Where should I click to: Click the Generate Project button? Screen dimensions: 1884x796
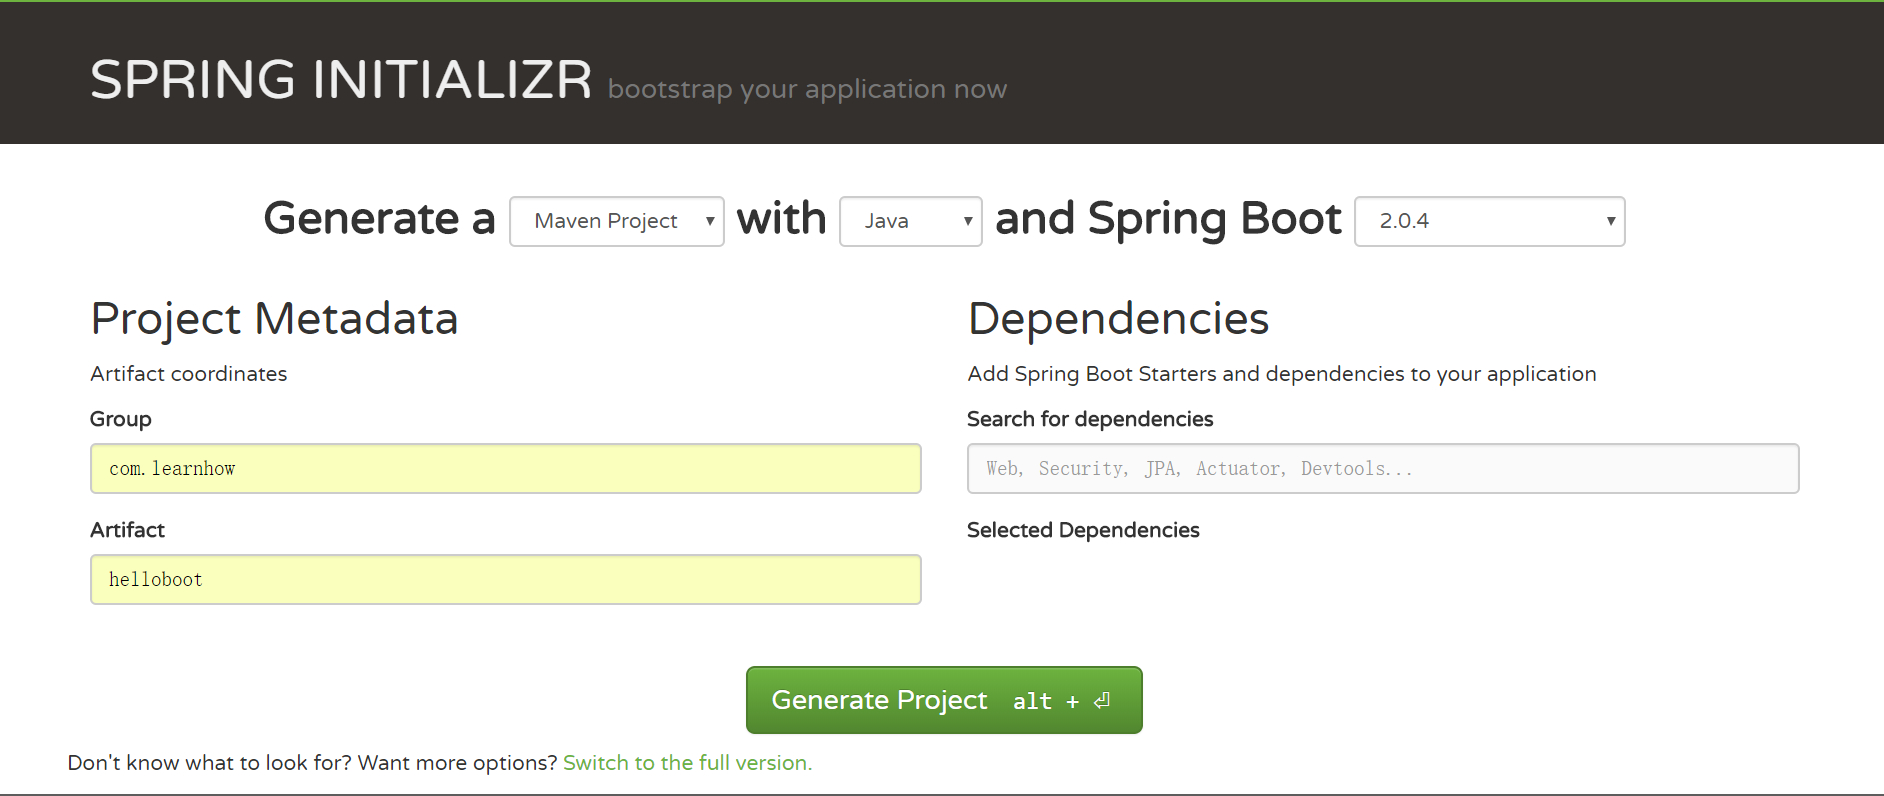coord(880,700)
